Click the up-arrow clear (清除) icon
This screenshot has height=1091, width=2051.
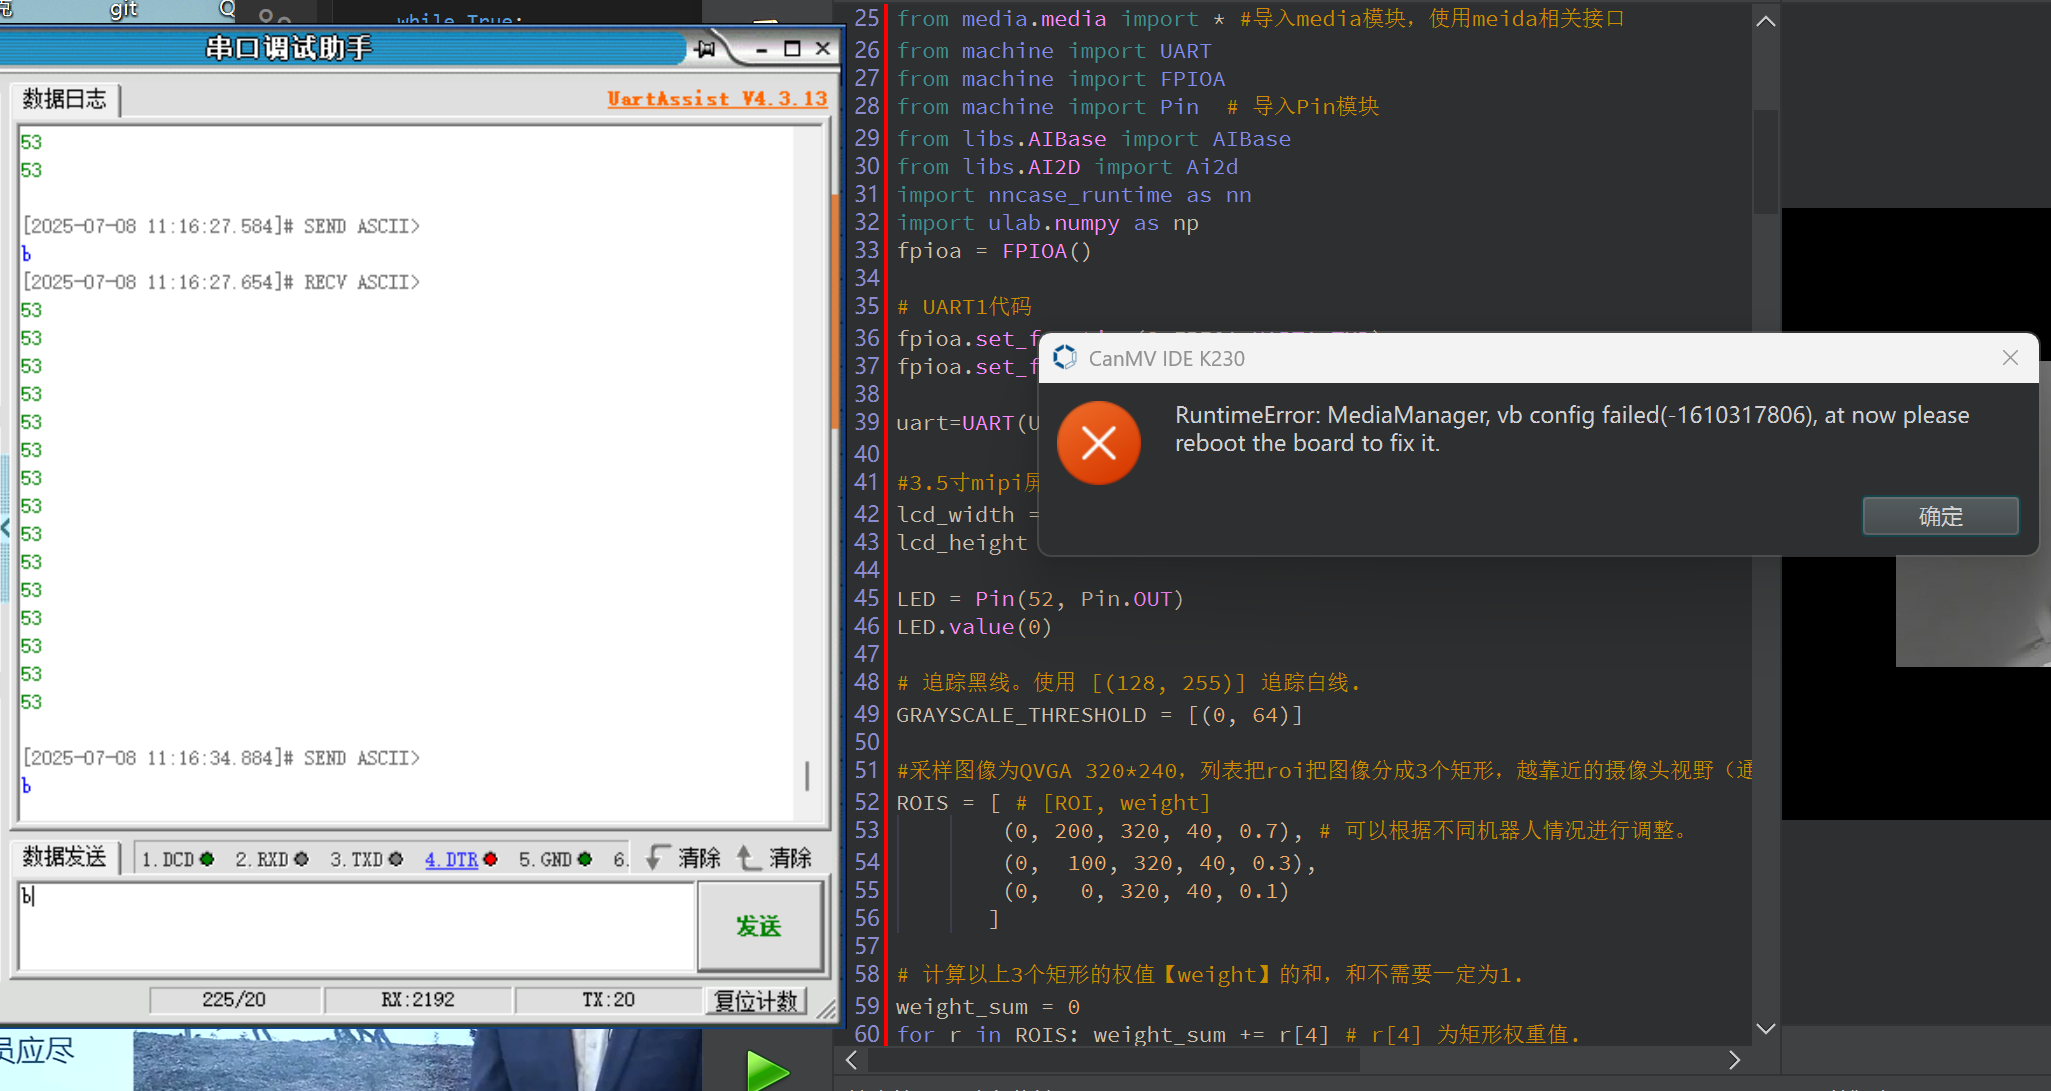pos(748,858)
